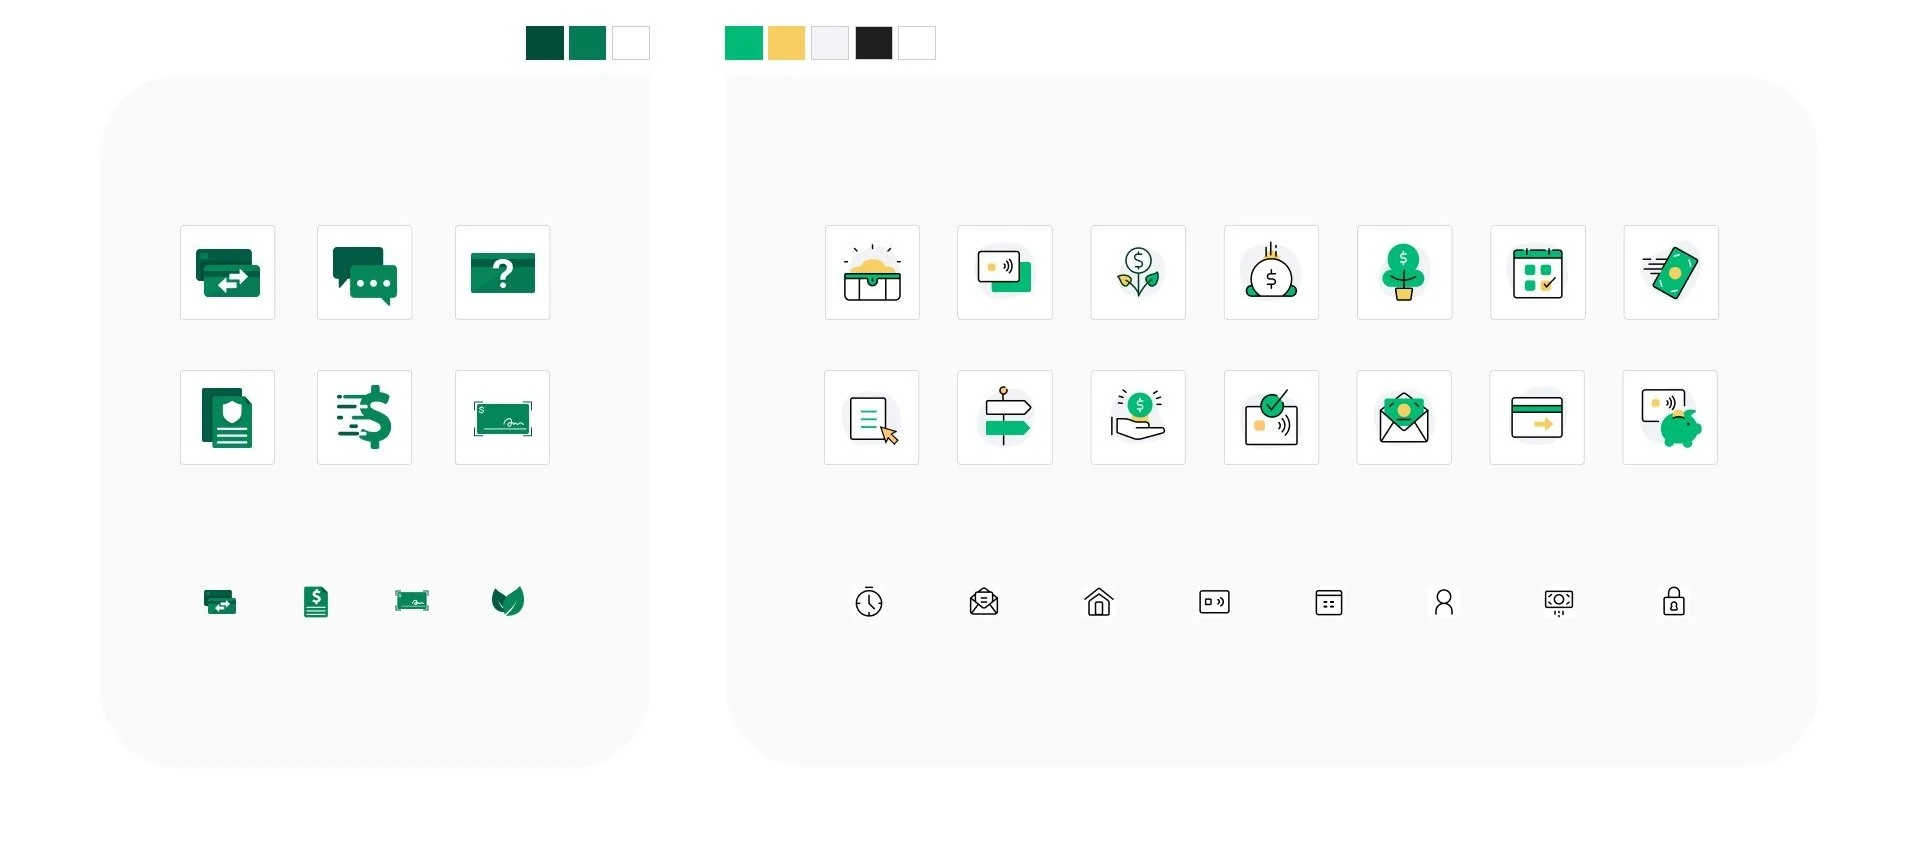Select the padlock outline icon
This screenshot has width=1920, height=865.
click(1674, 601)
